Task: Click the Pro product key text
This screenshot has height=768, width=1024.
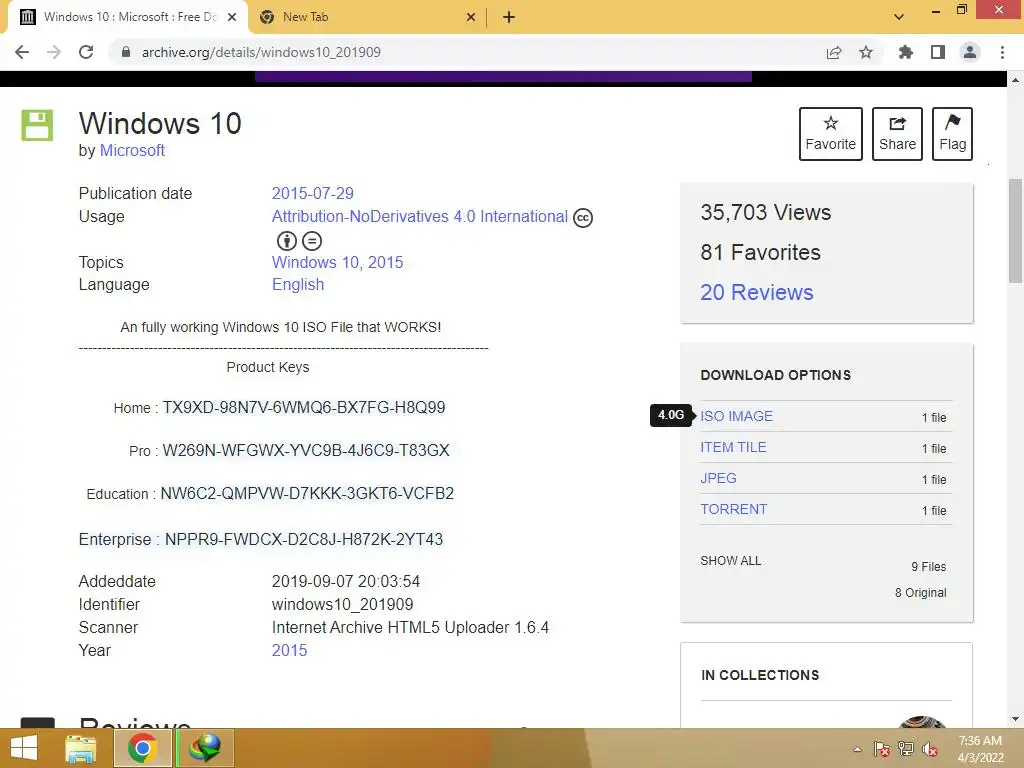Action: pyautogui.click(x=306, y=451)
